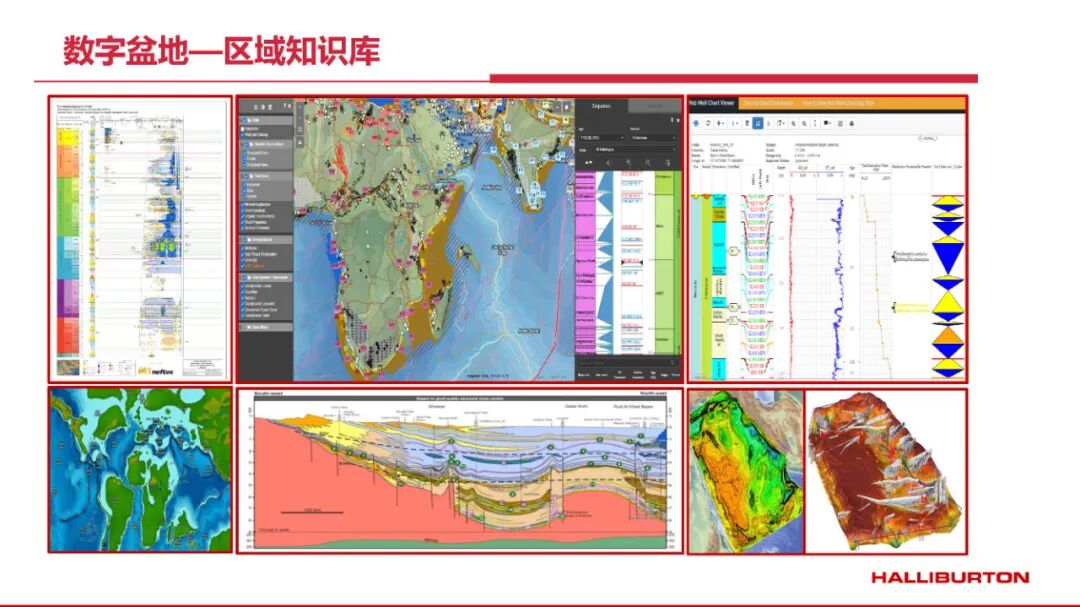Switch to the inactive grey tab beside Sequence
Screen dimensions: 1080x607
coord(654,106)
